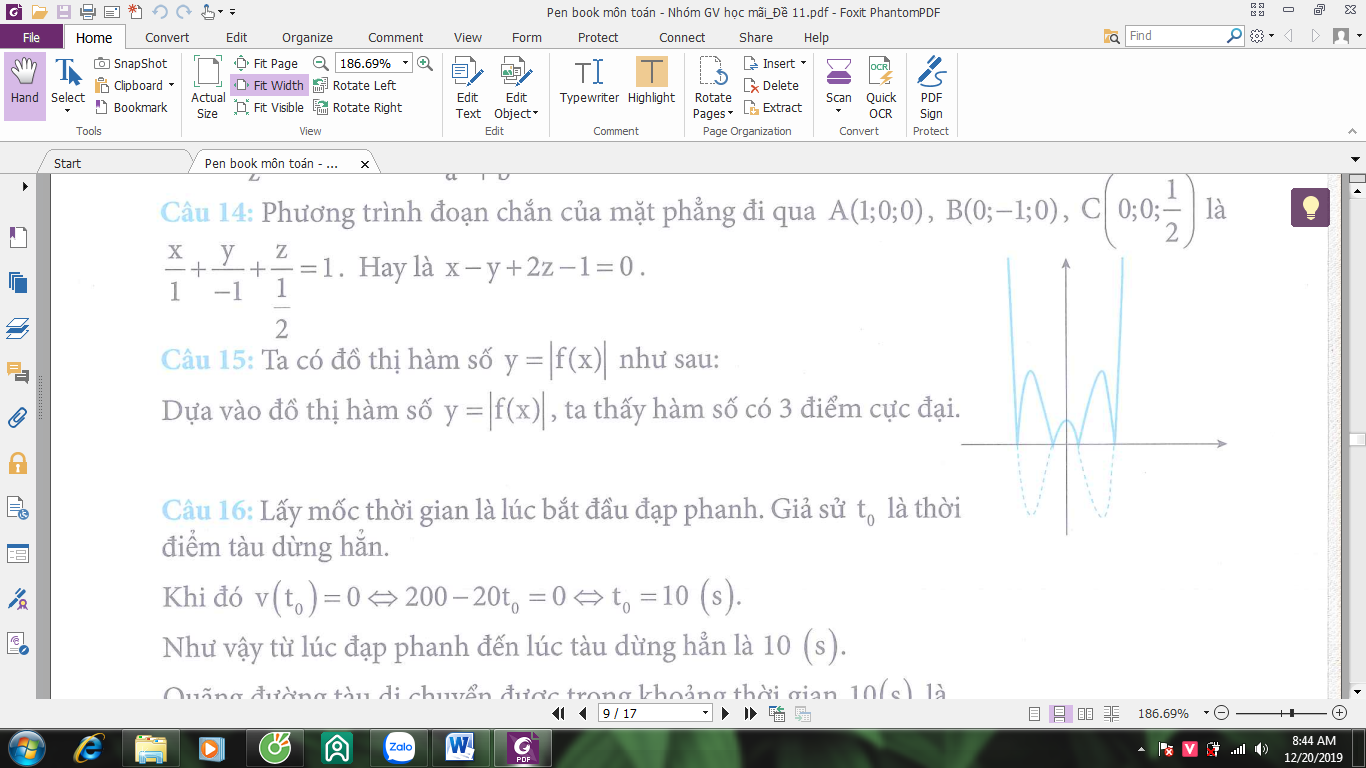The height and width of the screenshot is (768, 1366).
Task: Click the PDF Sign icon
Action: [x=931, y=88]
